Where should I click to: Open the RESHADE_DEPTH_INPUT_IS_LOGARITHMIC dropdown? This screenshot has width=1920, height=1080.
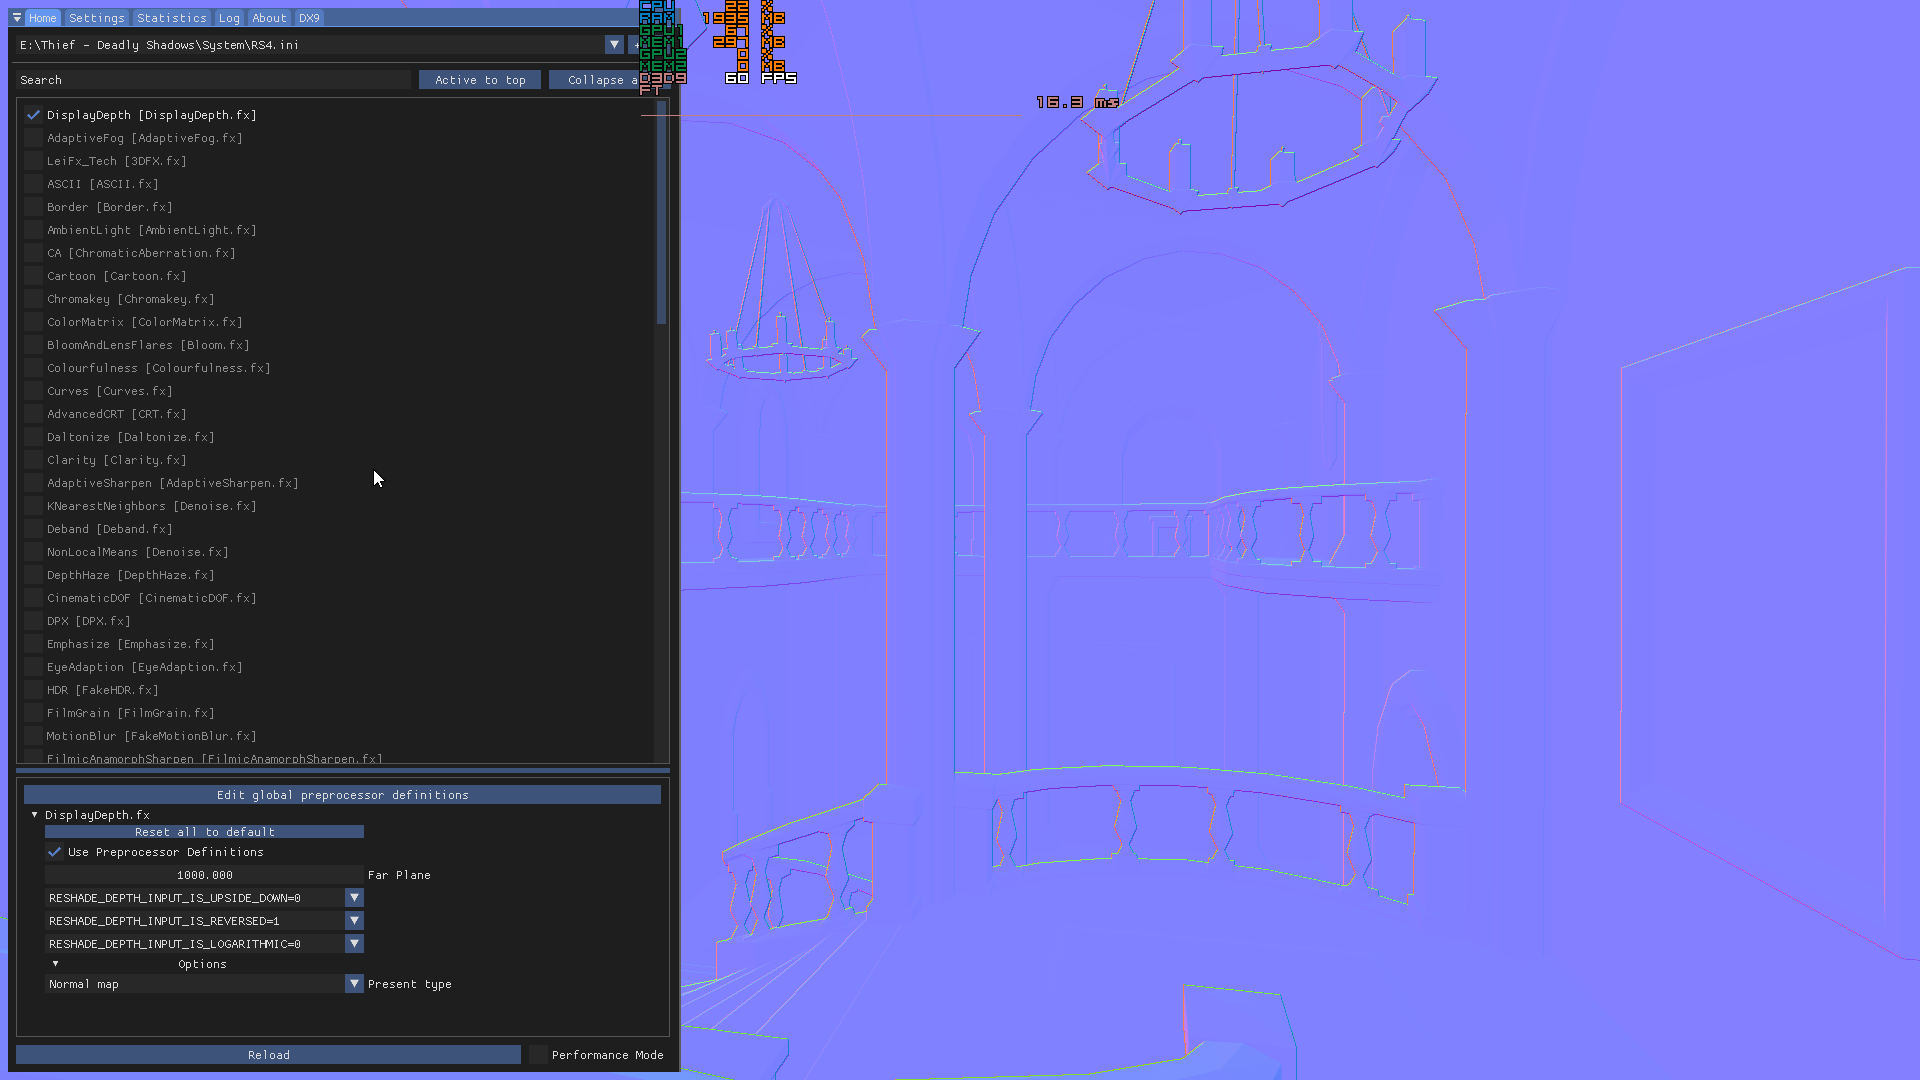pyautogui.click(x=354, y=944)
